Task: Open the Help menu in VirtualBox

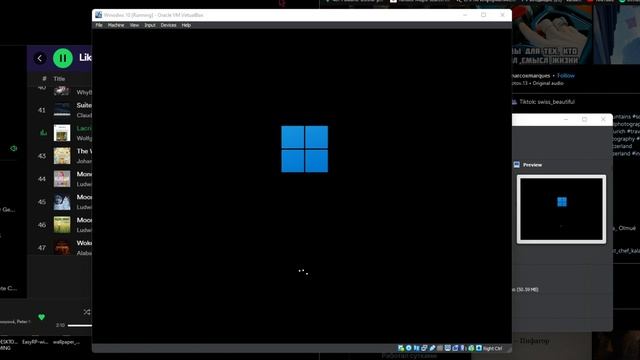Action: click(186, 25)
